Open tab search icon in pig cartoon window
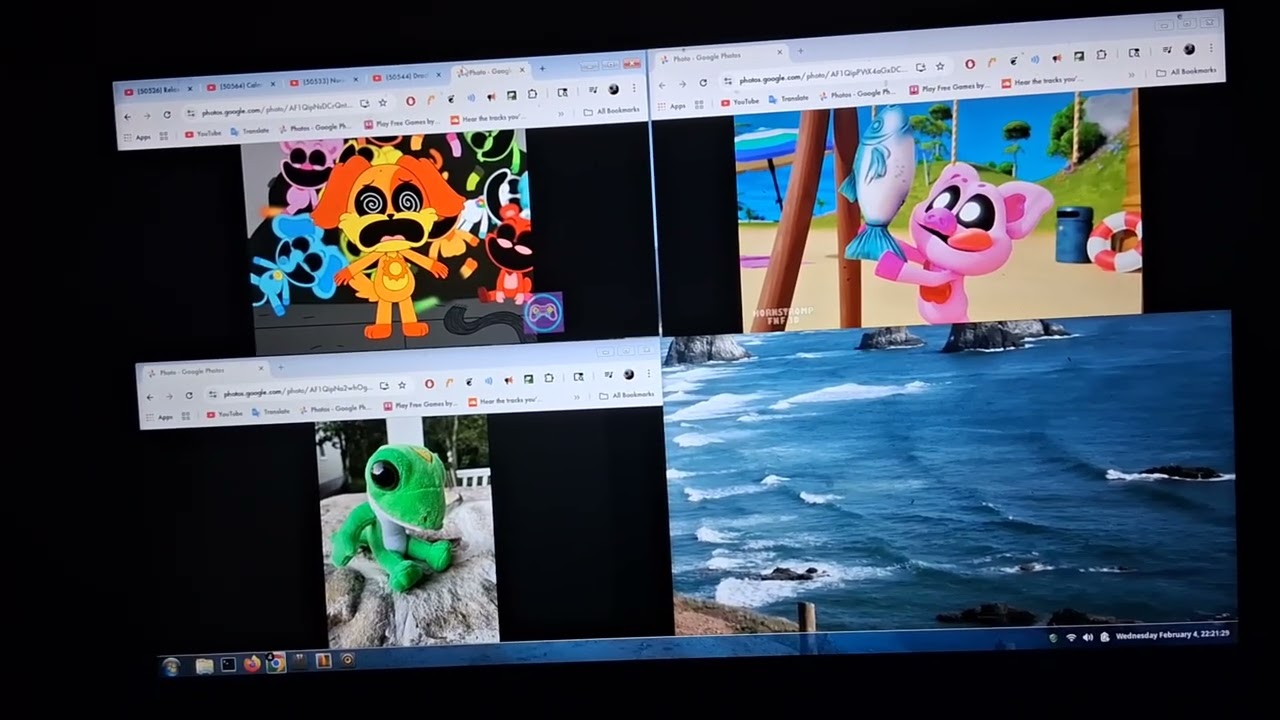 pos(1134,53)
